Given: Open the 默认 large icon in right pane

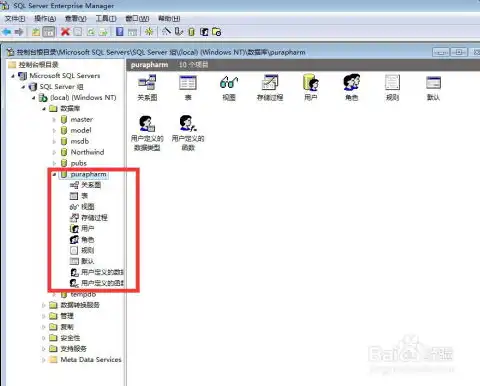Looking at the screenshot, I should click(x=433, y=88).
